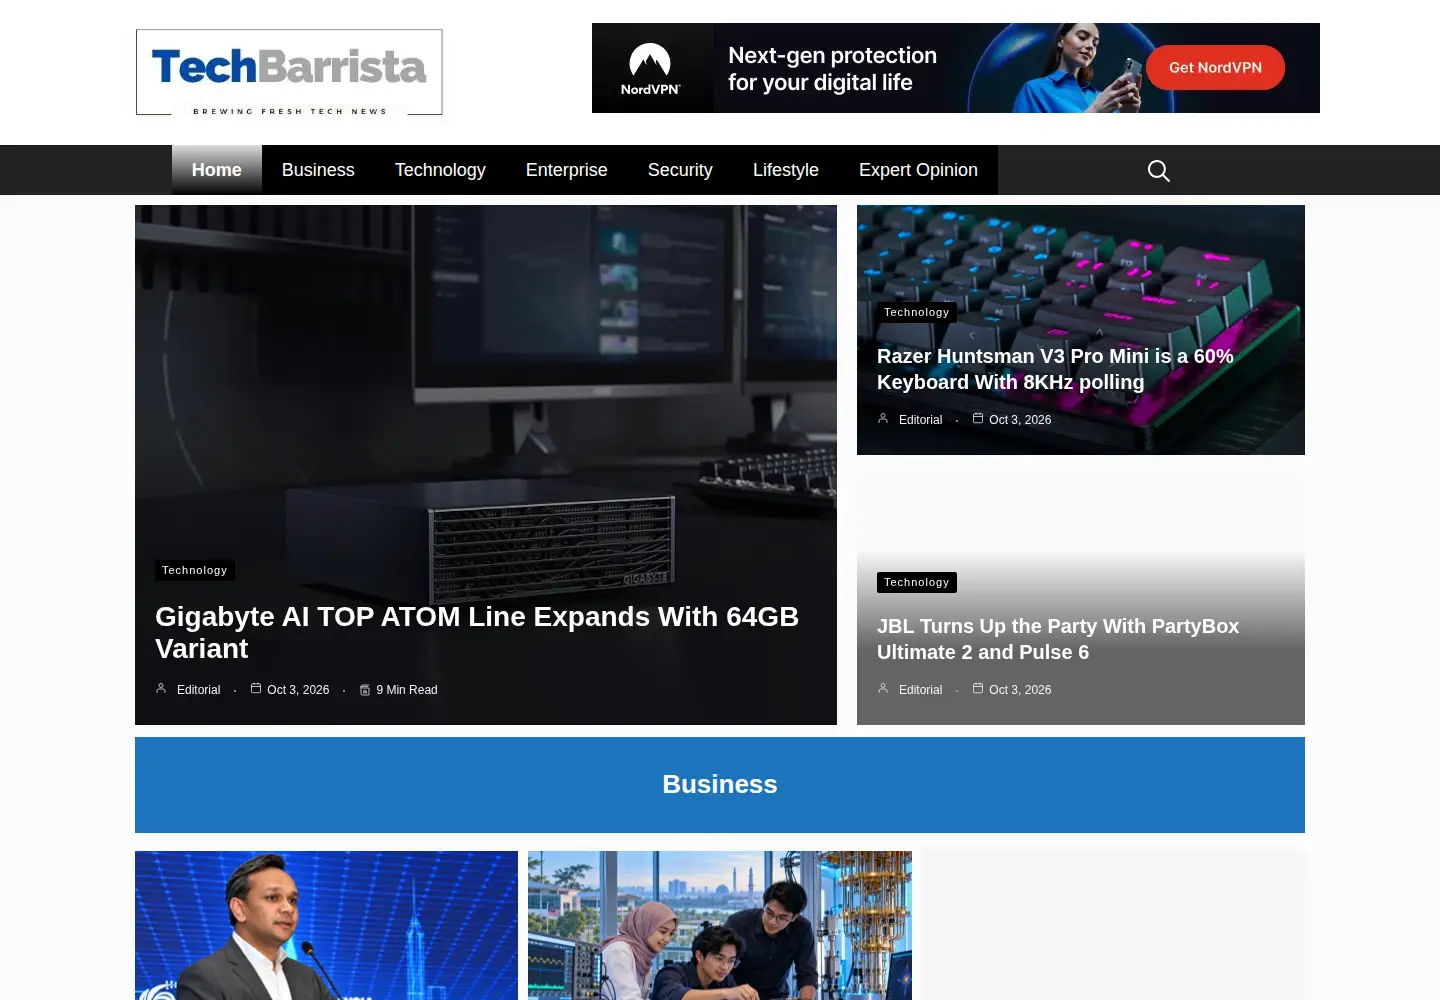Click Editorial author on Gigabyte article
The height and width of the screenshot is (1000, 1440).
tap(198, 690)
